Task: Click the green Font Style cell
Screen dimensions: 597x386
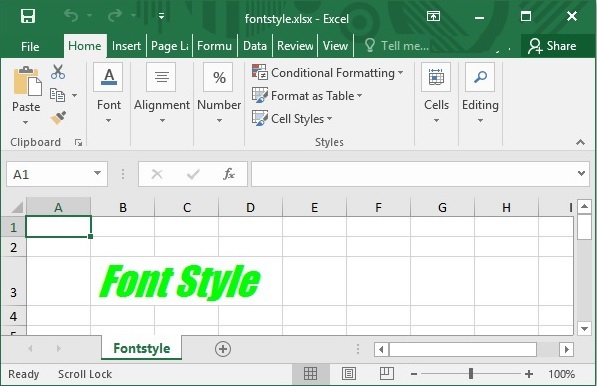Action: tap(180, 281)
